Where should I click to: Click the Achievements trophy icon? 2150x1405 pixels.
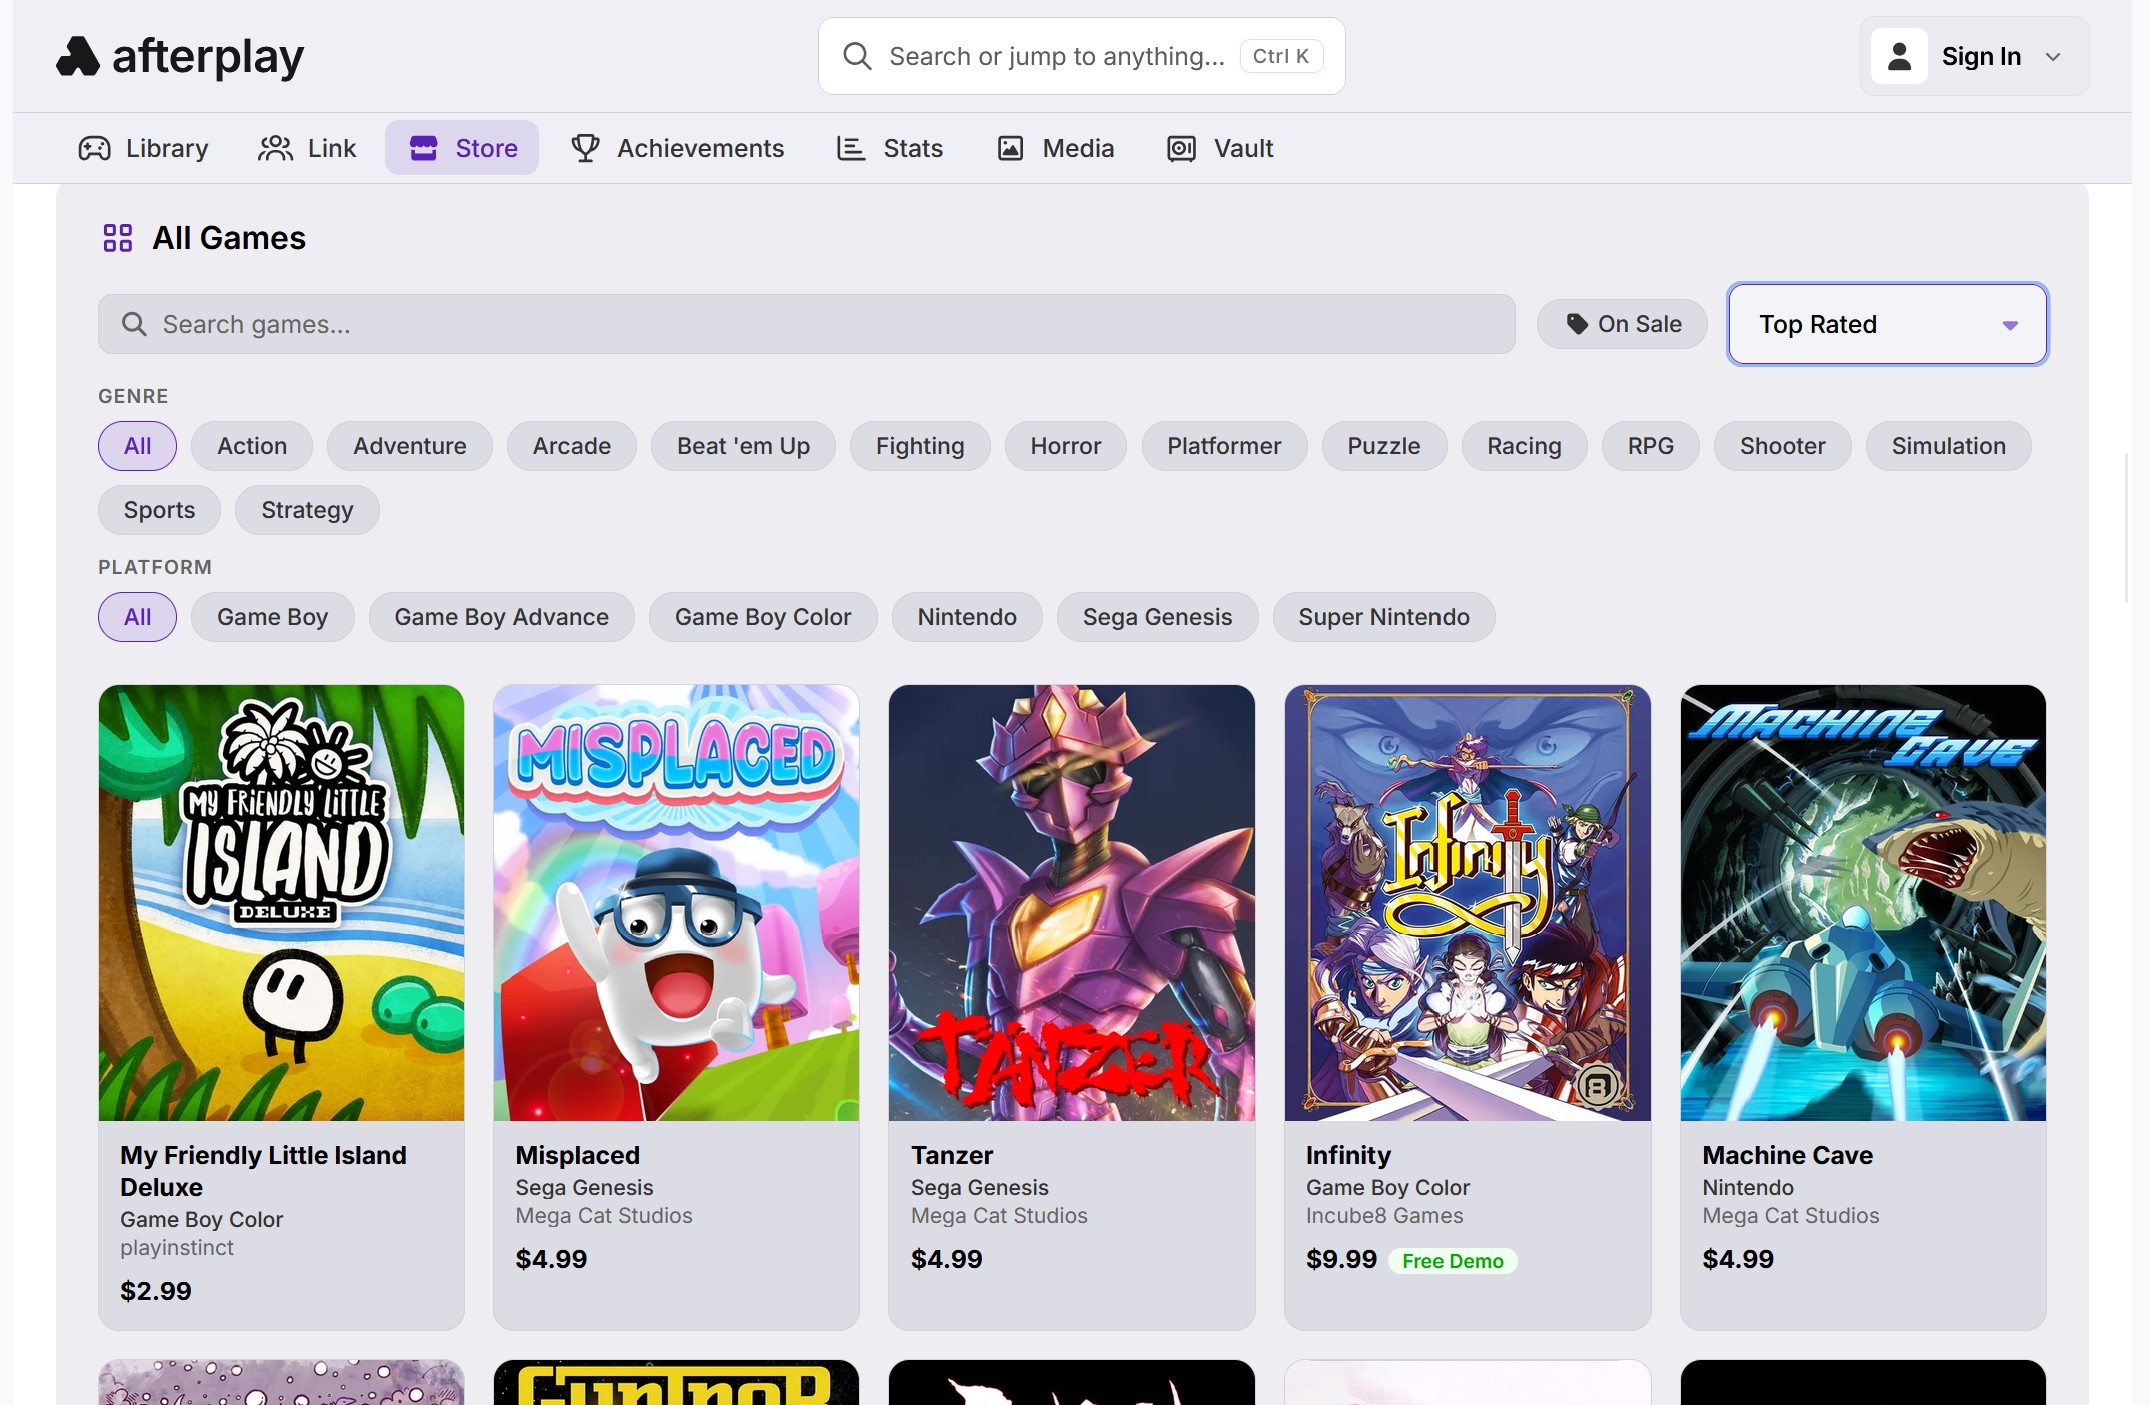tap(585, 148)
